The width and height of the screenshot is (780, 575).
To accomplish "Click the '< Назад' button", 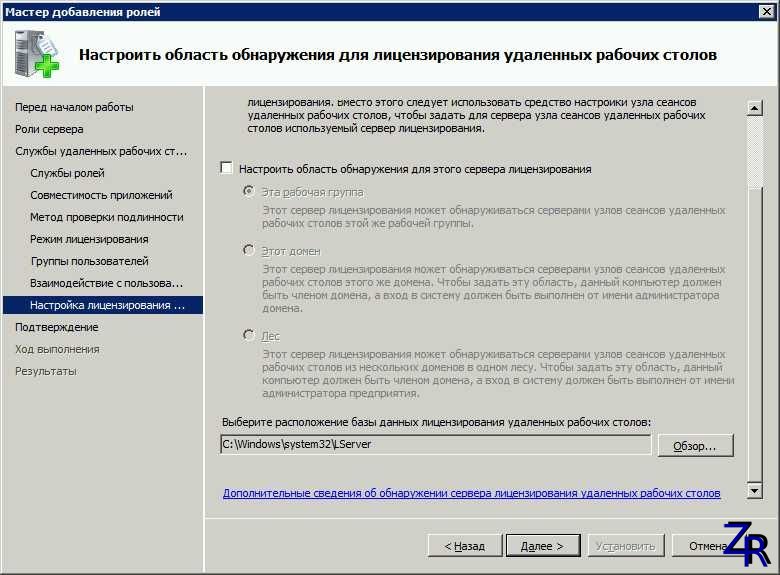I will (x=465, y=546).
